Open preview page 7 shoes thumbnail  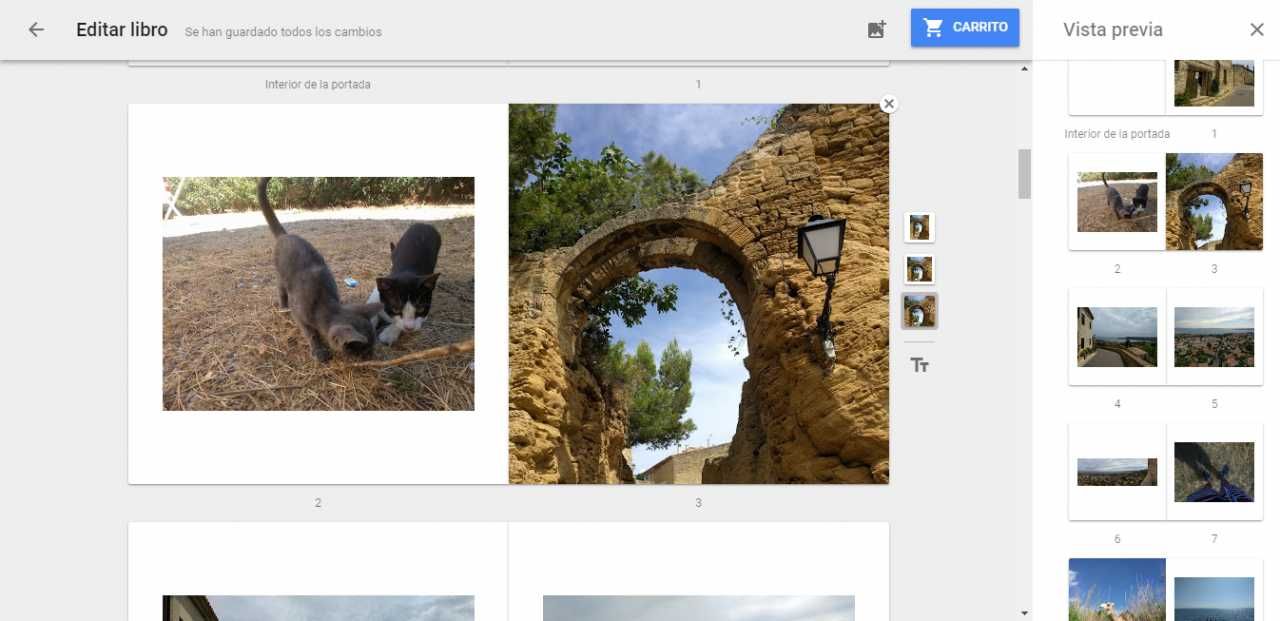1214,472
